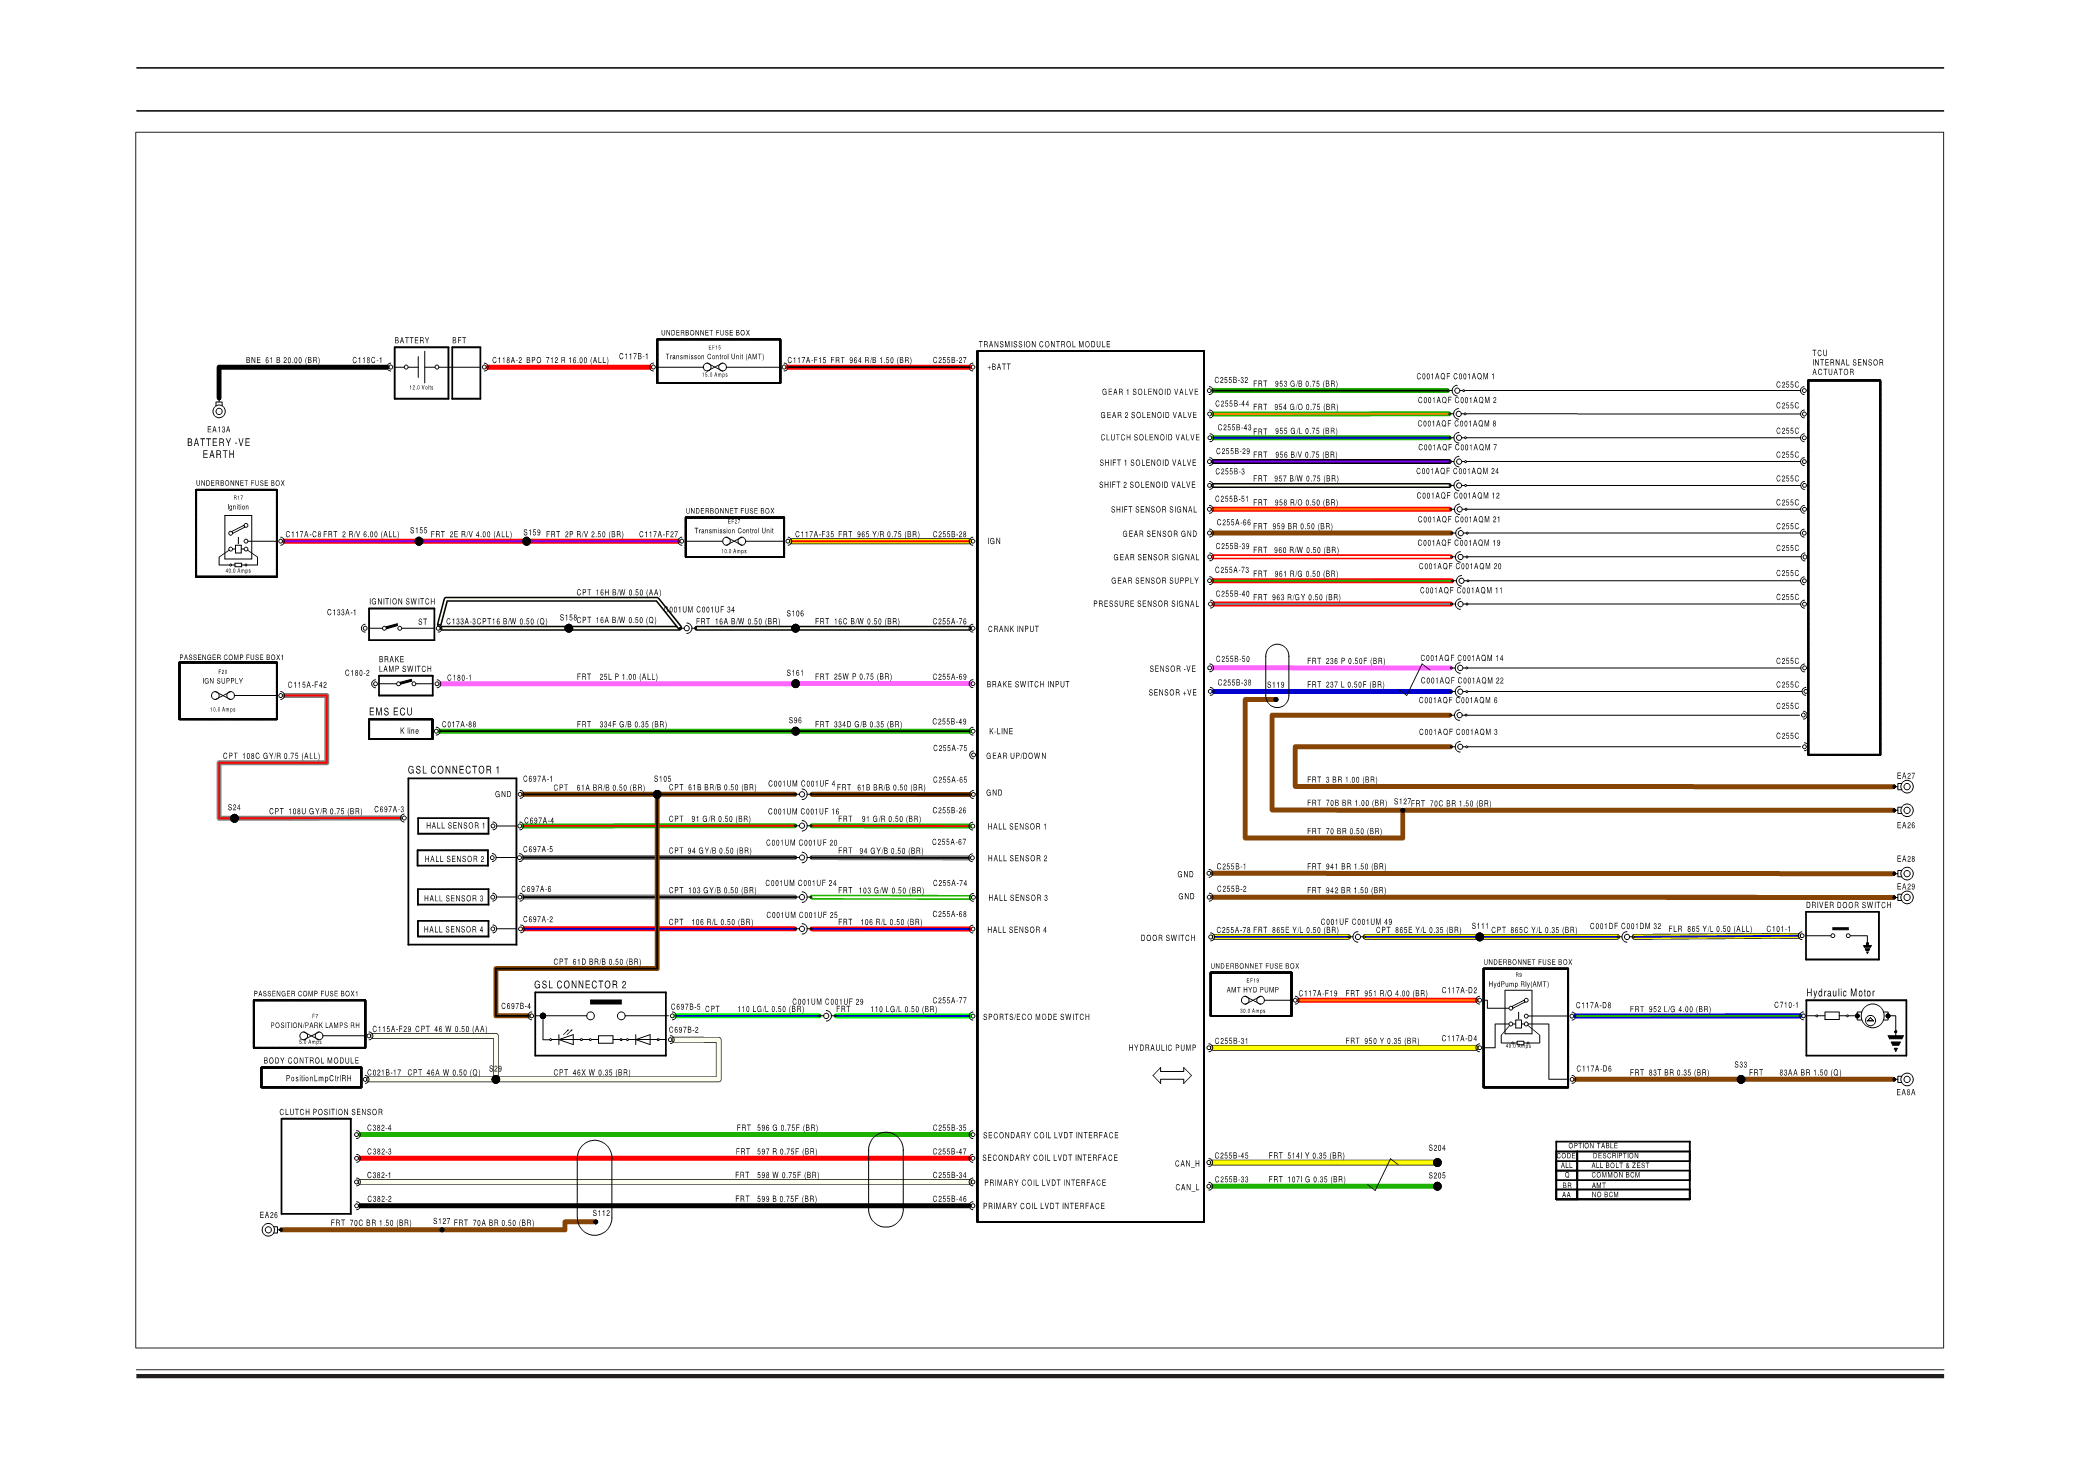Image resolution: width=2080 pixels, height=1471 pixels.
Task: Select the clutch position sensor block
Action: click(316, 1166)
